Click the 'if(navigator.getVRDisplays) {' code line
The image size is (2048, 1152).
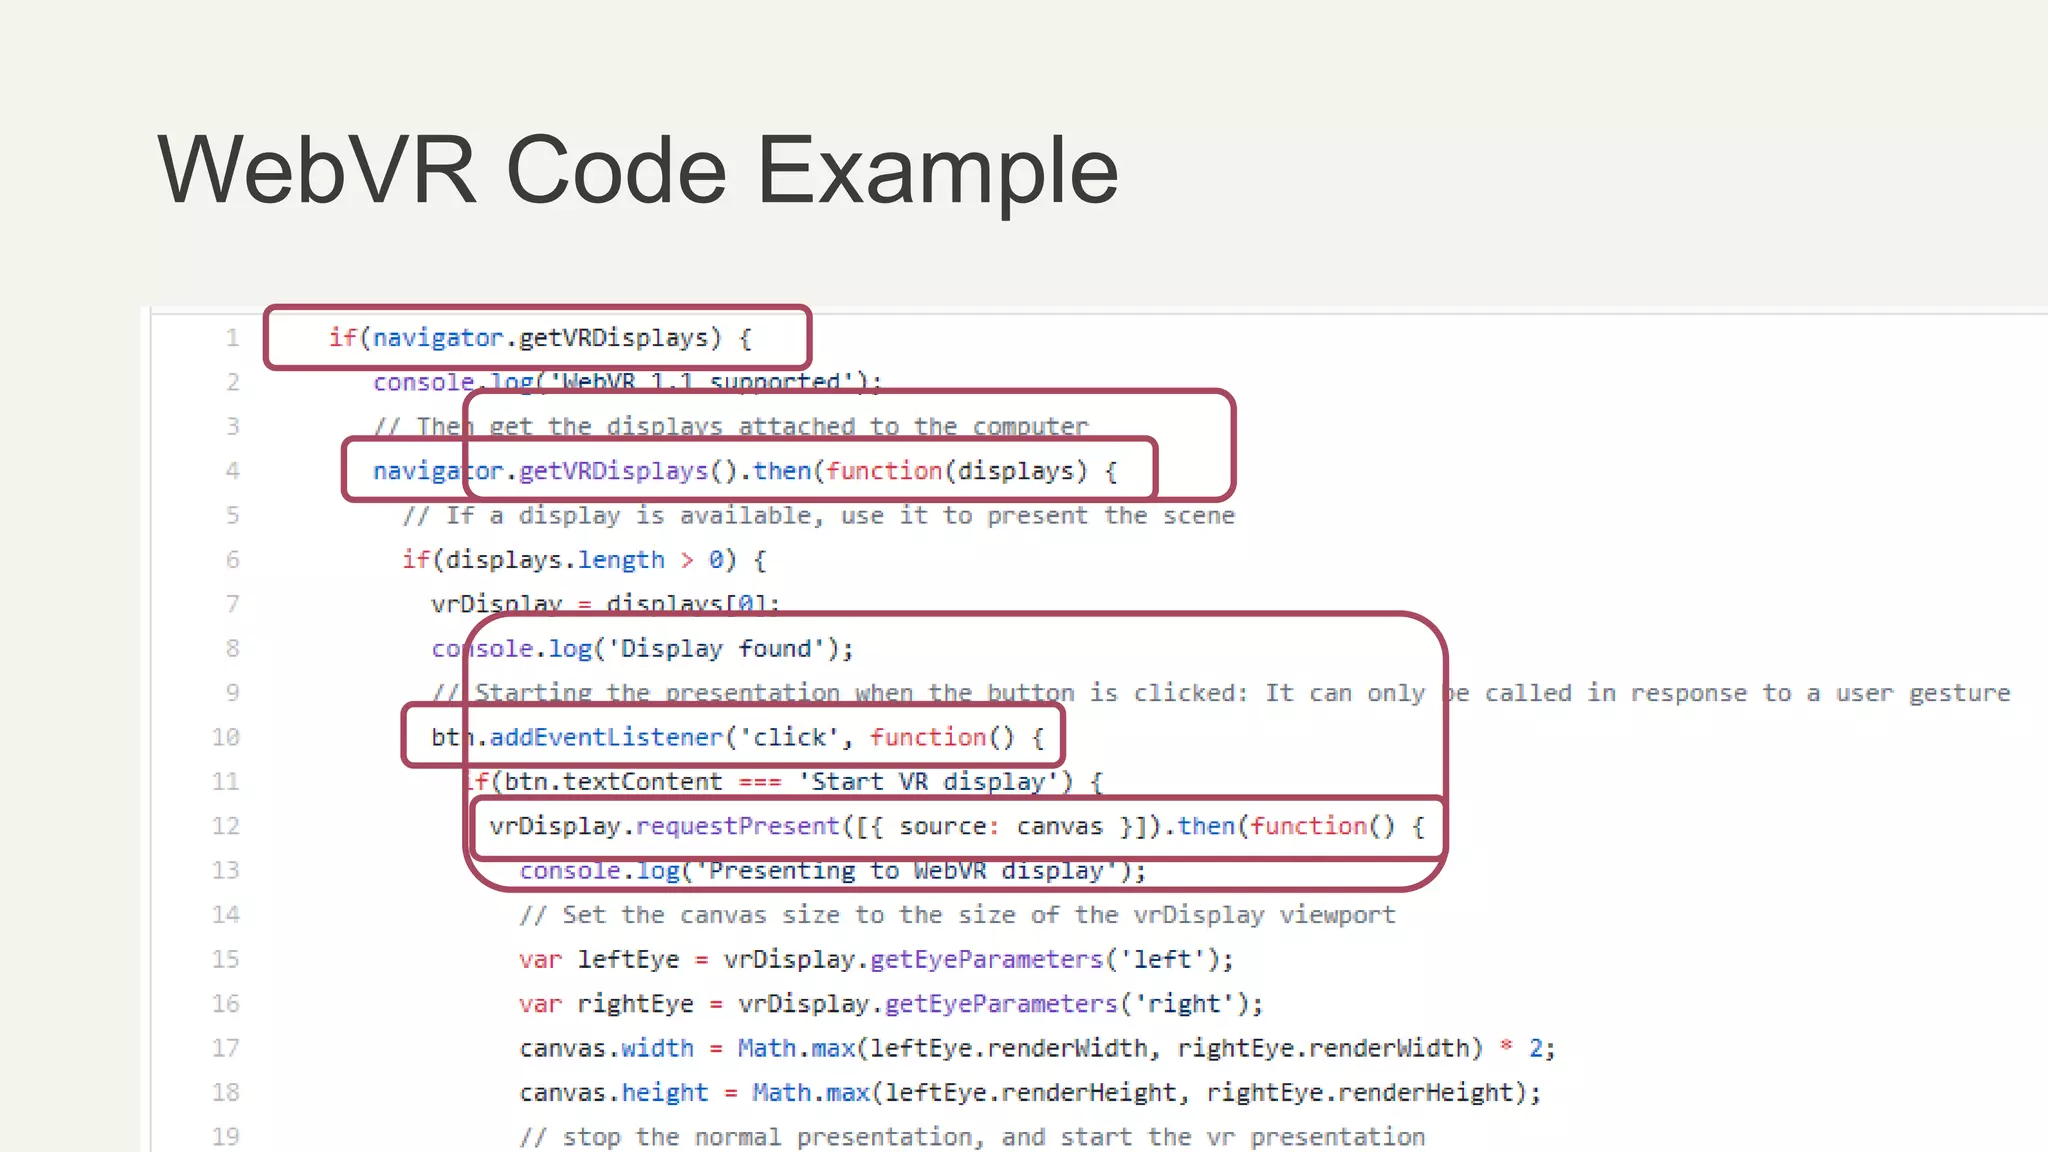(x=540, y=338)
